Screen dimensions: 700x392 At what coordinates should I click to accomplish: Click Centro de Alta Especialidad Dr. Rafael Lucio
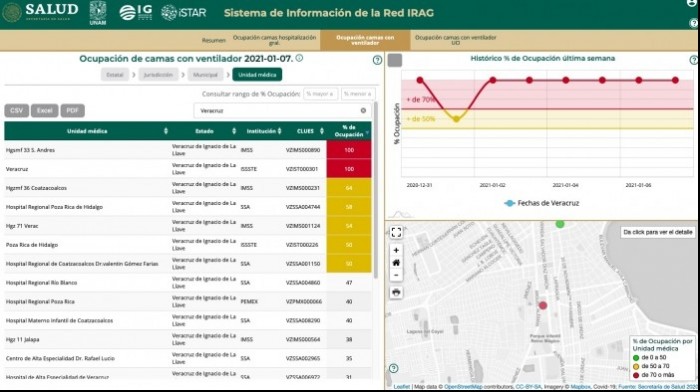60,359
